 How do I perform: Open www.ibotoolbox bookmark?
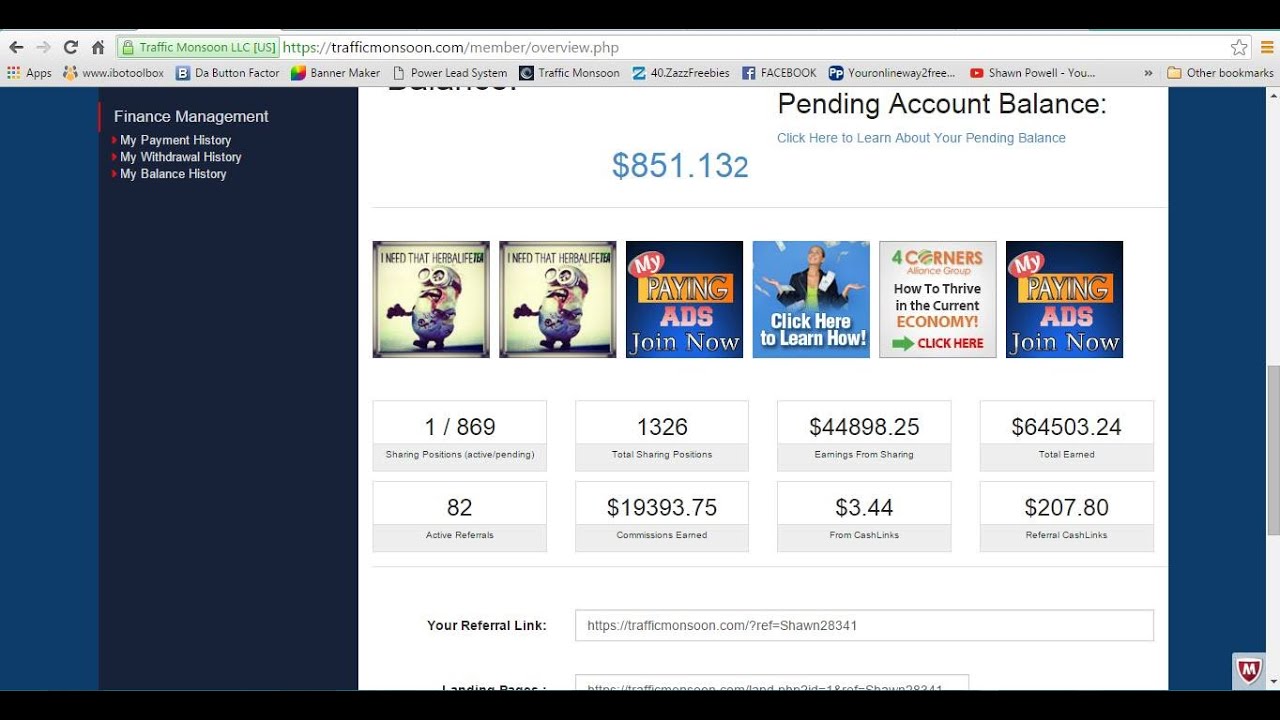coord(113,73)
